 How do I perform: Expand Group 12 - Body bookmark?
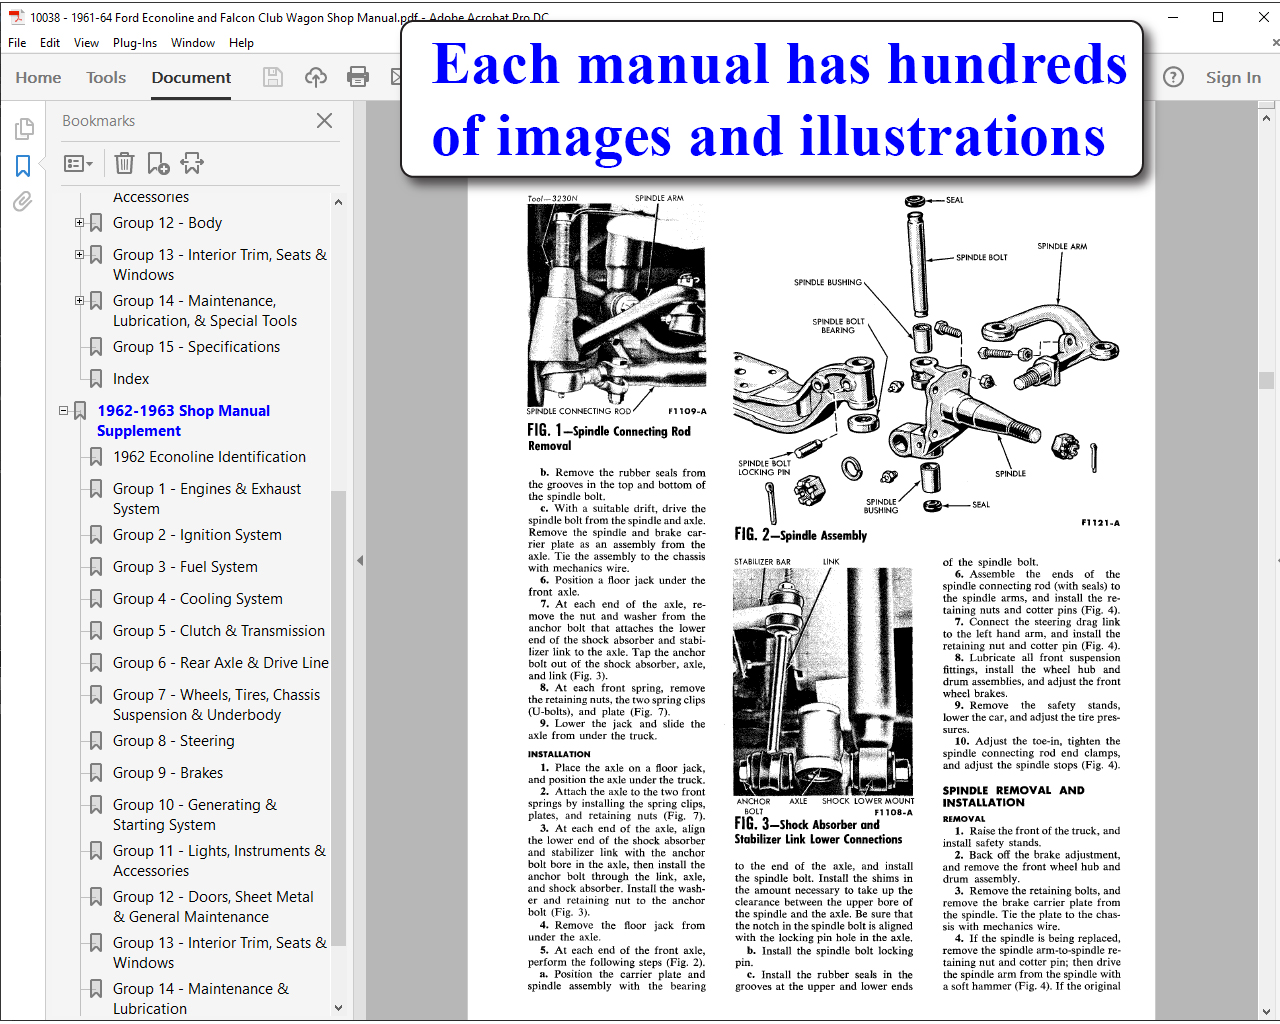[x=79, y=223]
